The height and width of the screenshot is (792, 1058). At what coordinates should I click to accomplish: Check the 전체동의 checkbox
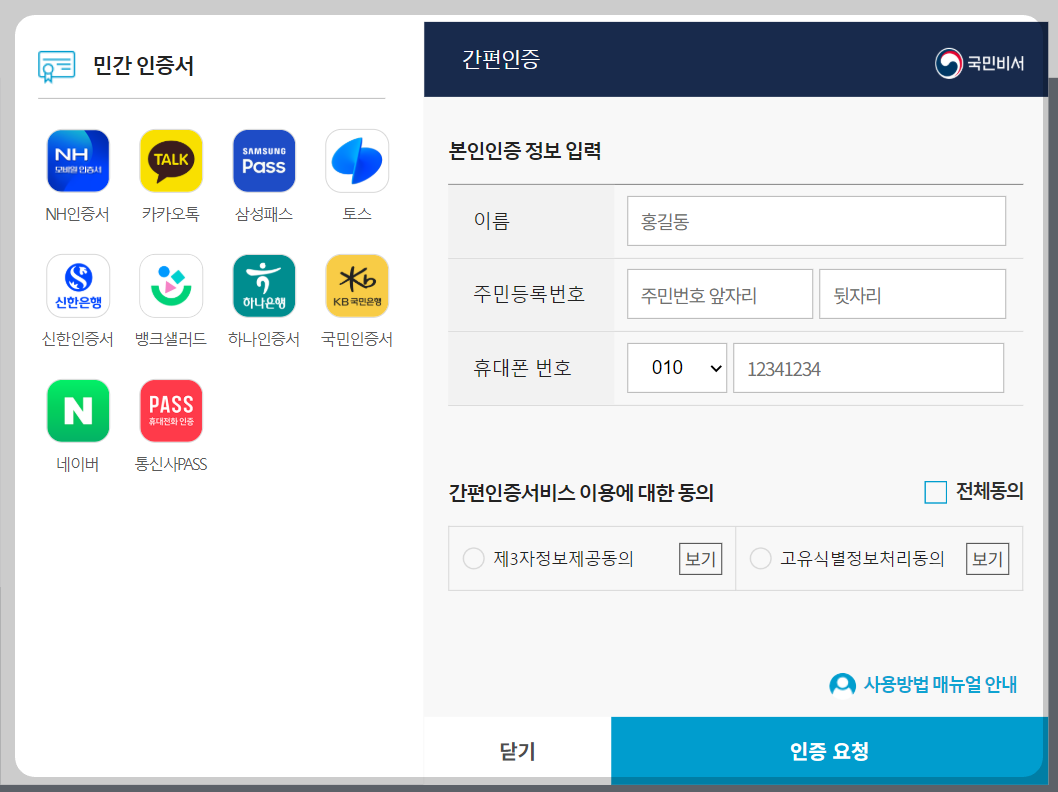(935, 492)
